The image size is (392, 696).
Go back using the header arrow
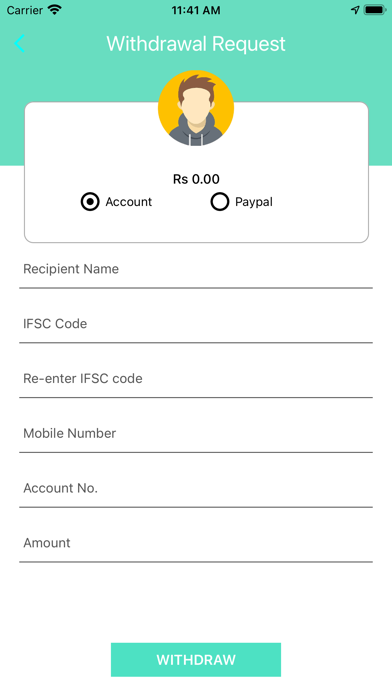coord(20,44)
